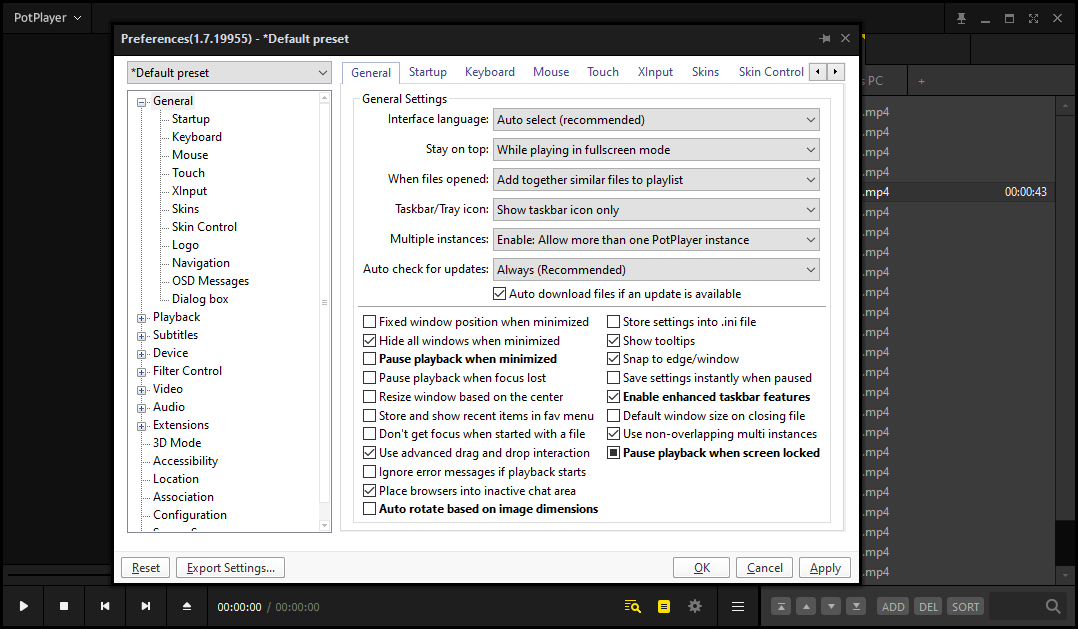This screenshot has width=1078, height=629.
Task: Open the Default preset dropdown
Action: (229, 73)
